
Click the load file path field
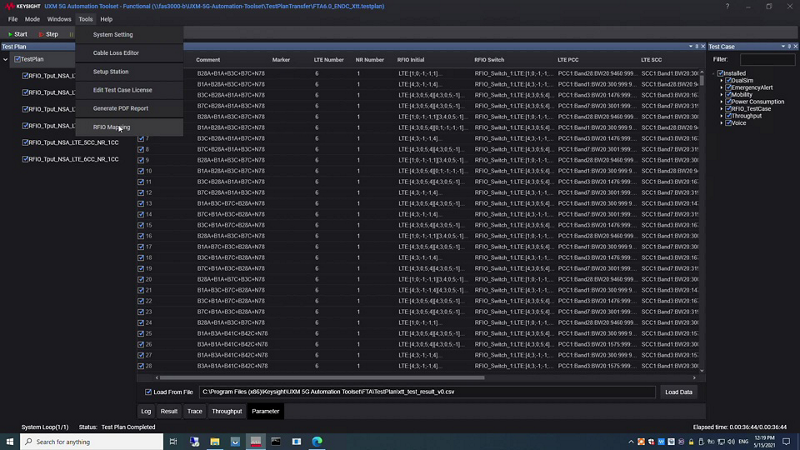coord(427,392)
